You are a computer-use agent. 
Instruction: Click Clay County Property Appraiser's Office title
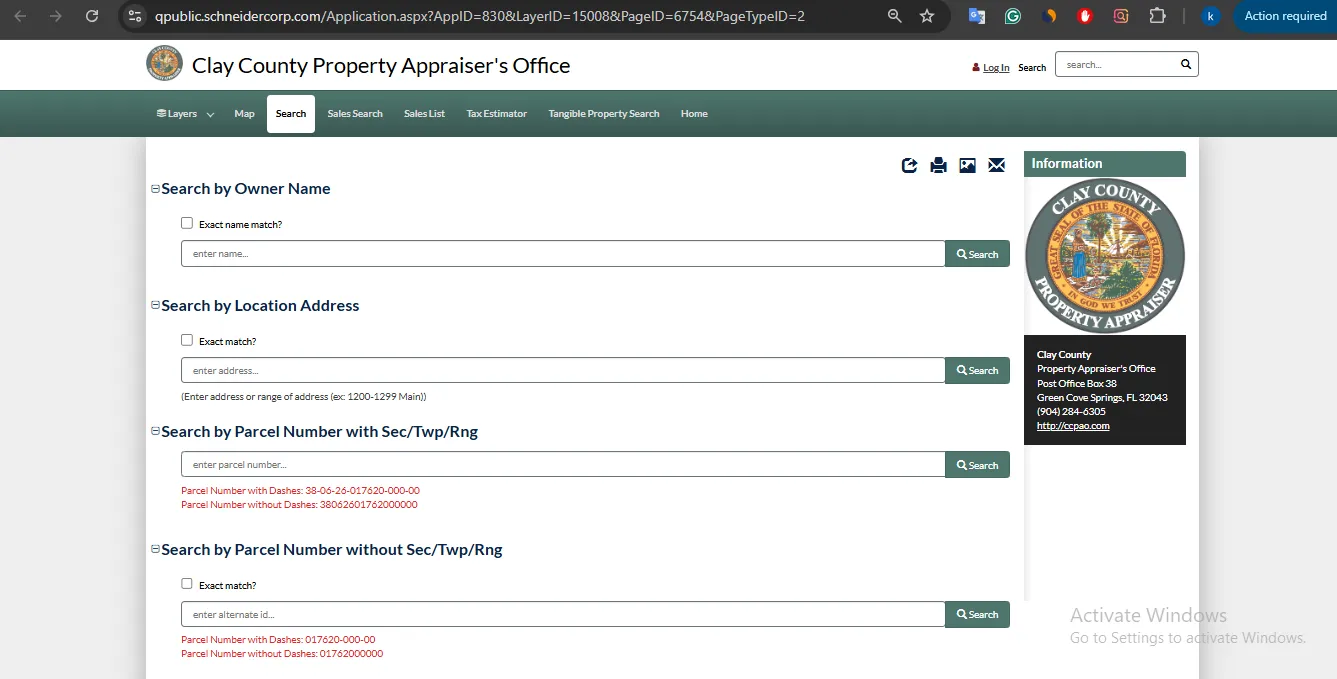tap(381, 66)
